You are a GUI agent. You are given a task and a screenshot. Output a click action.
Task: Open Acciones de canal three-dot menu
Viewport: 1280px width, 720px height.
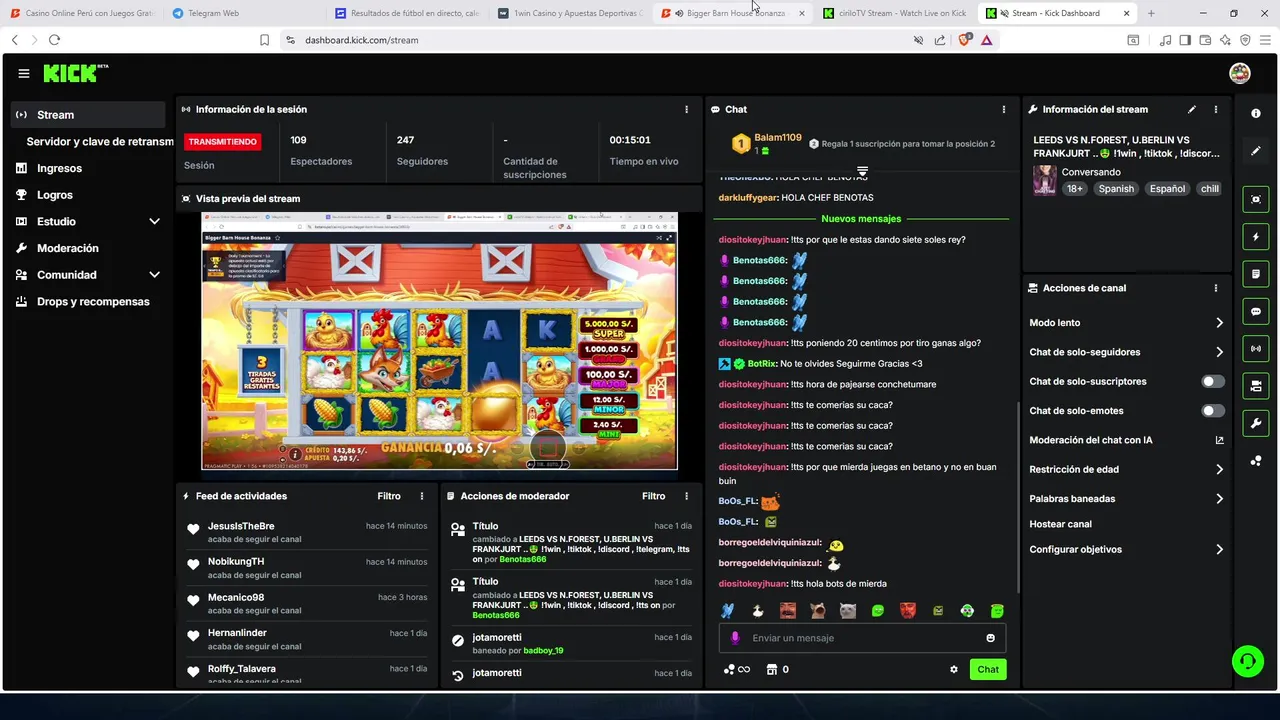[1216, 288]
